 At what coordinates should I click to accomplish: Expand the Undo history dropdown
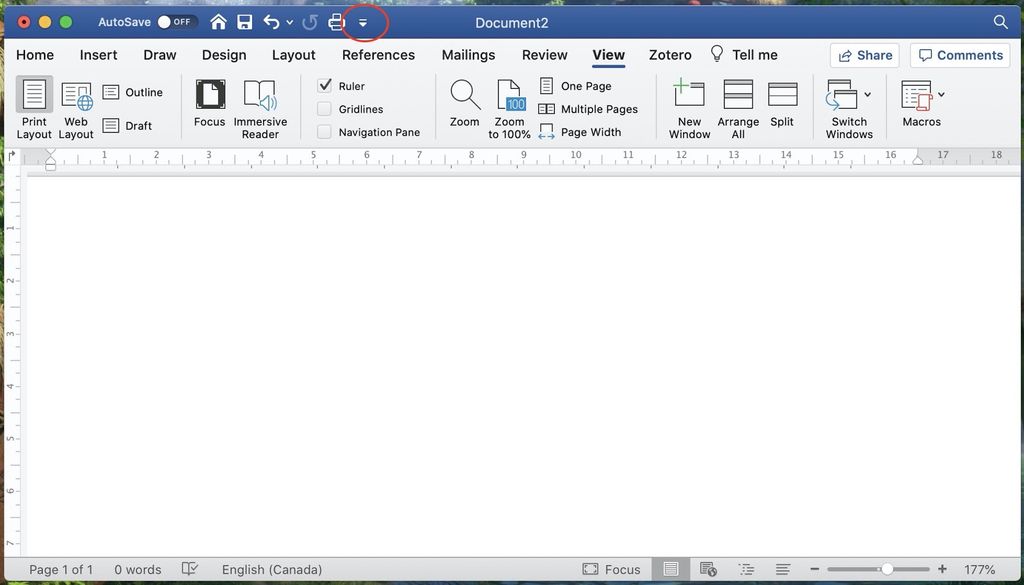coord(290,22)
